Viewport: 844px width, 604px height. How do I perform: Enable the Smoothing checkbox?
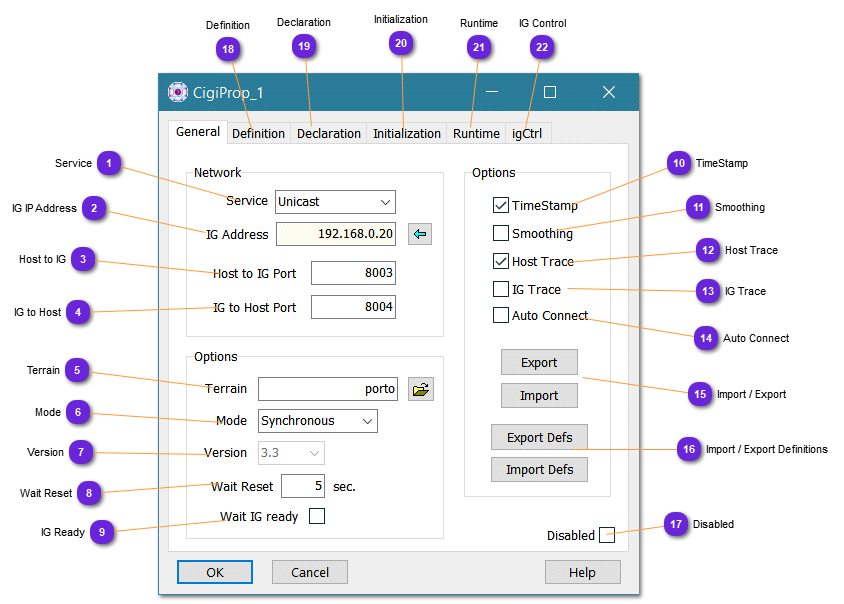[x=501, y=234]
